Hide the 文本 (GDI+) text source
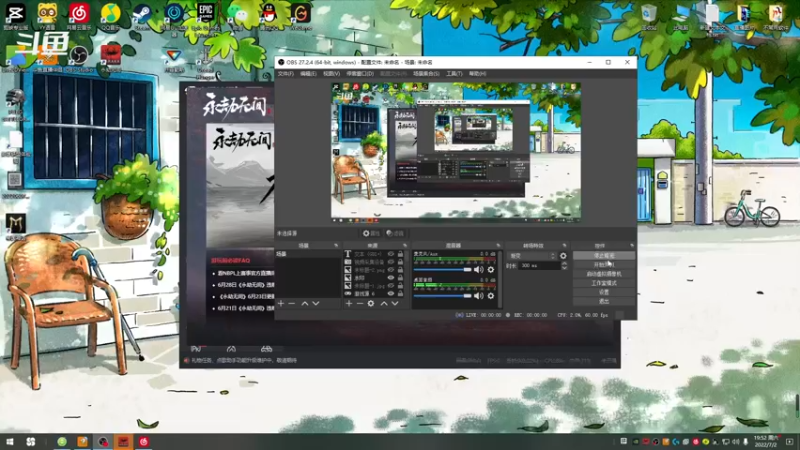This screenshot has height=450, width=800. pyautogui.click(x=391, y=254)
